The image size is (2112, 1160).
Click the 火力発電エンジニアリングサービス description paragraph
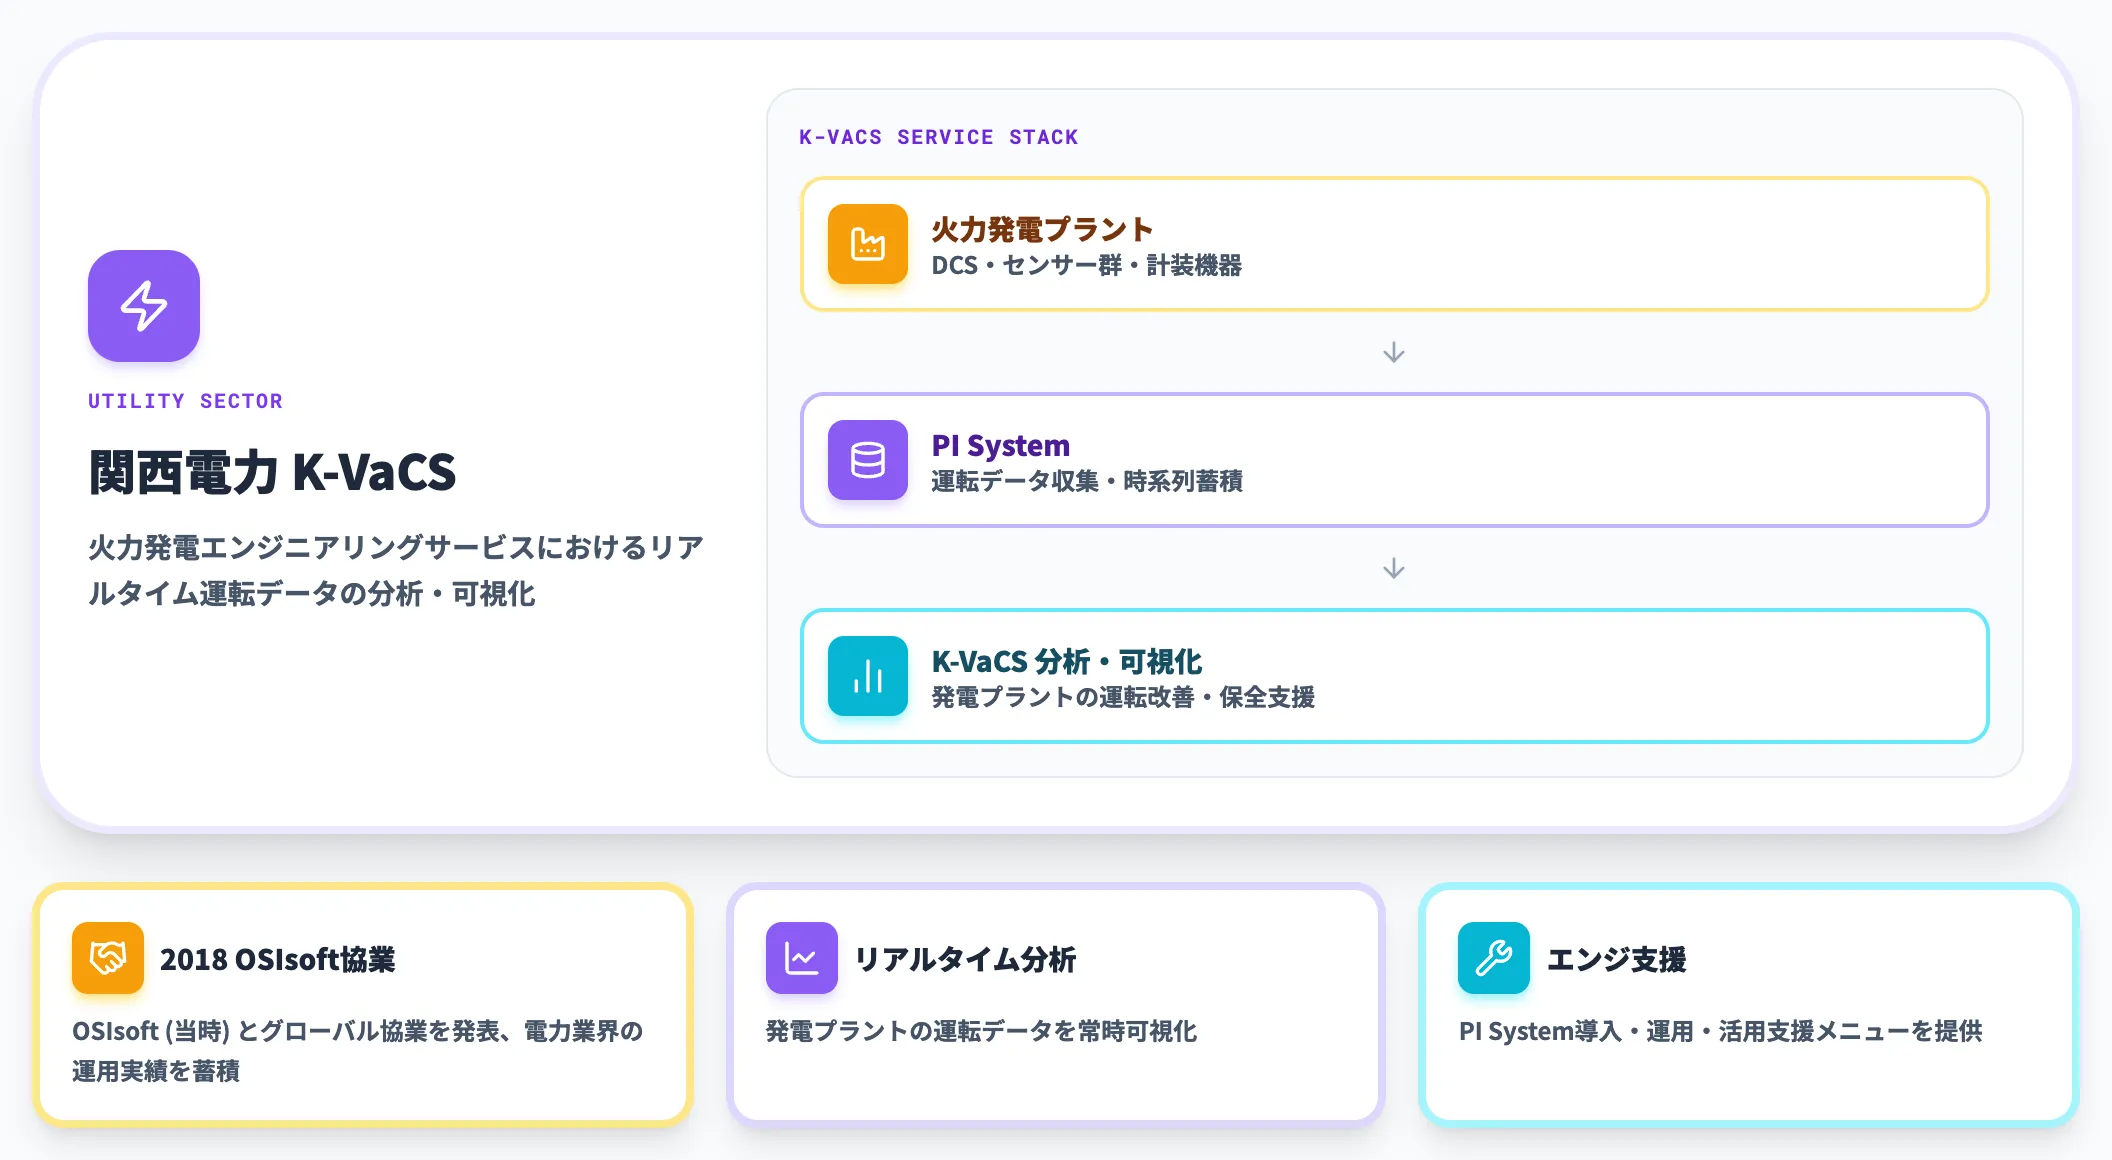pos(396,571)
